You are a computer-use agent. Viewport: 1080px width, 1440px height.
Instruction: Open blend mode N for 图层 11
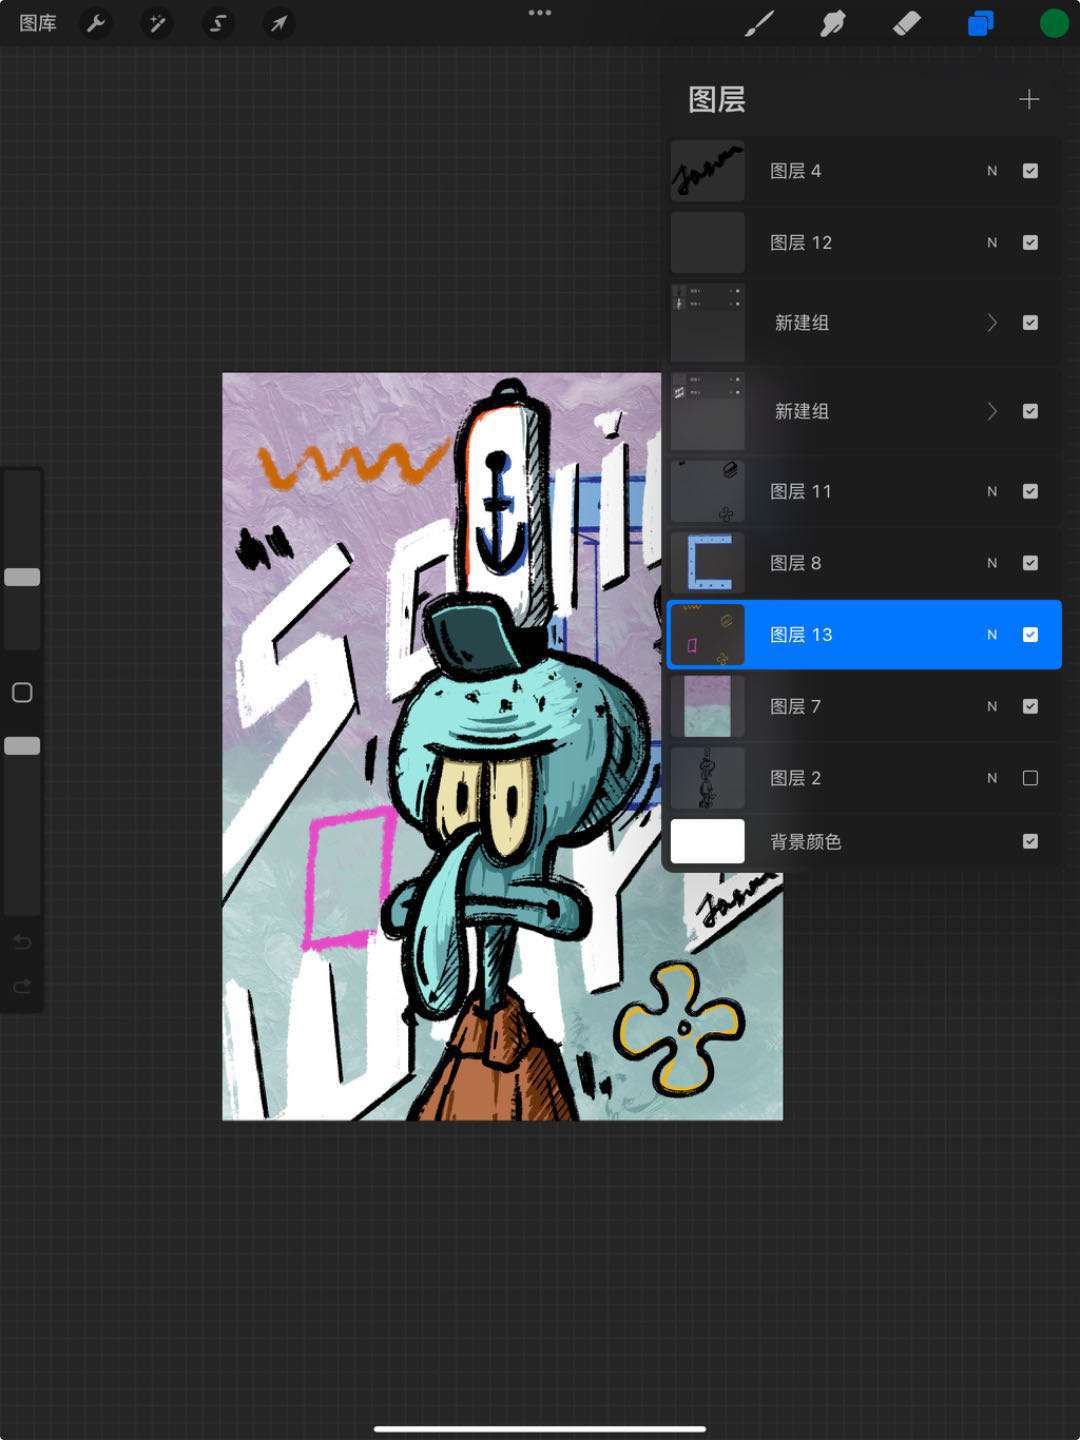[992, 491]
